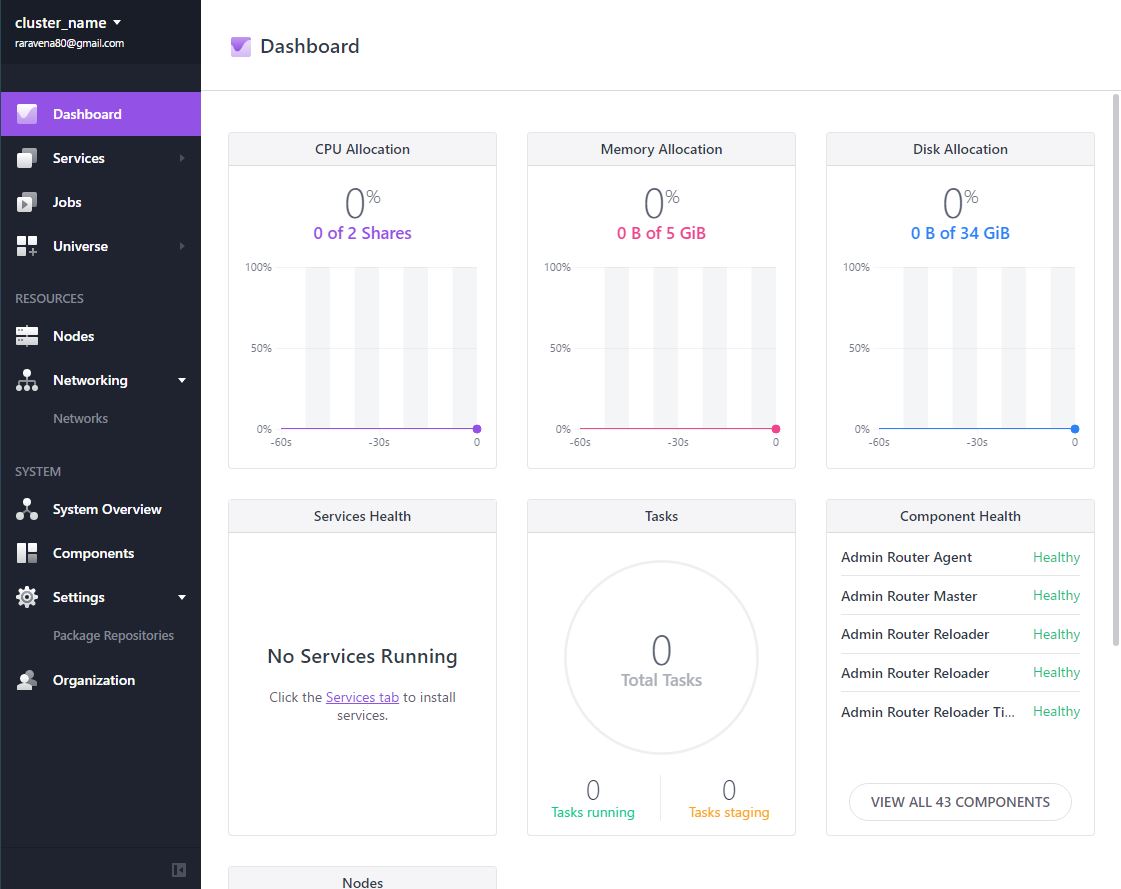The image size is (1121, 889).
Task: Click the Components layout icon
Action: coord(26,553)
